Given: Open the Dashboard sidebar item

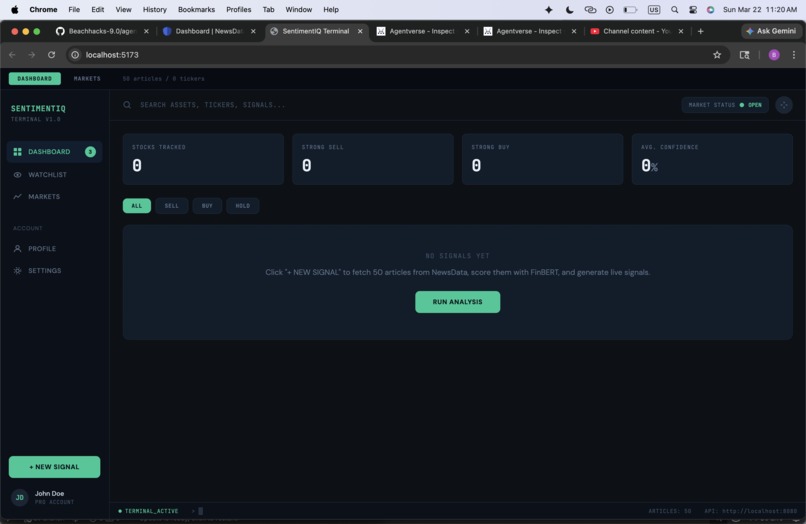Looking at the screenshot, I should (x=54, y=152).
